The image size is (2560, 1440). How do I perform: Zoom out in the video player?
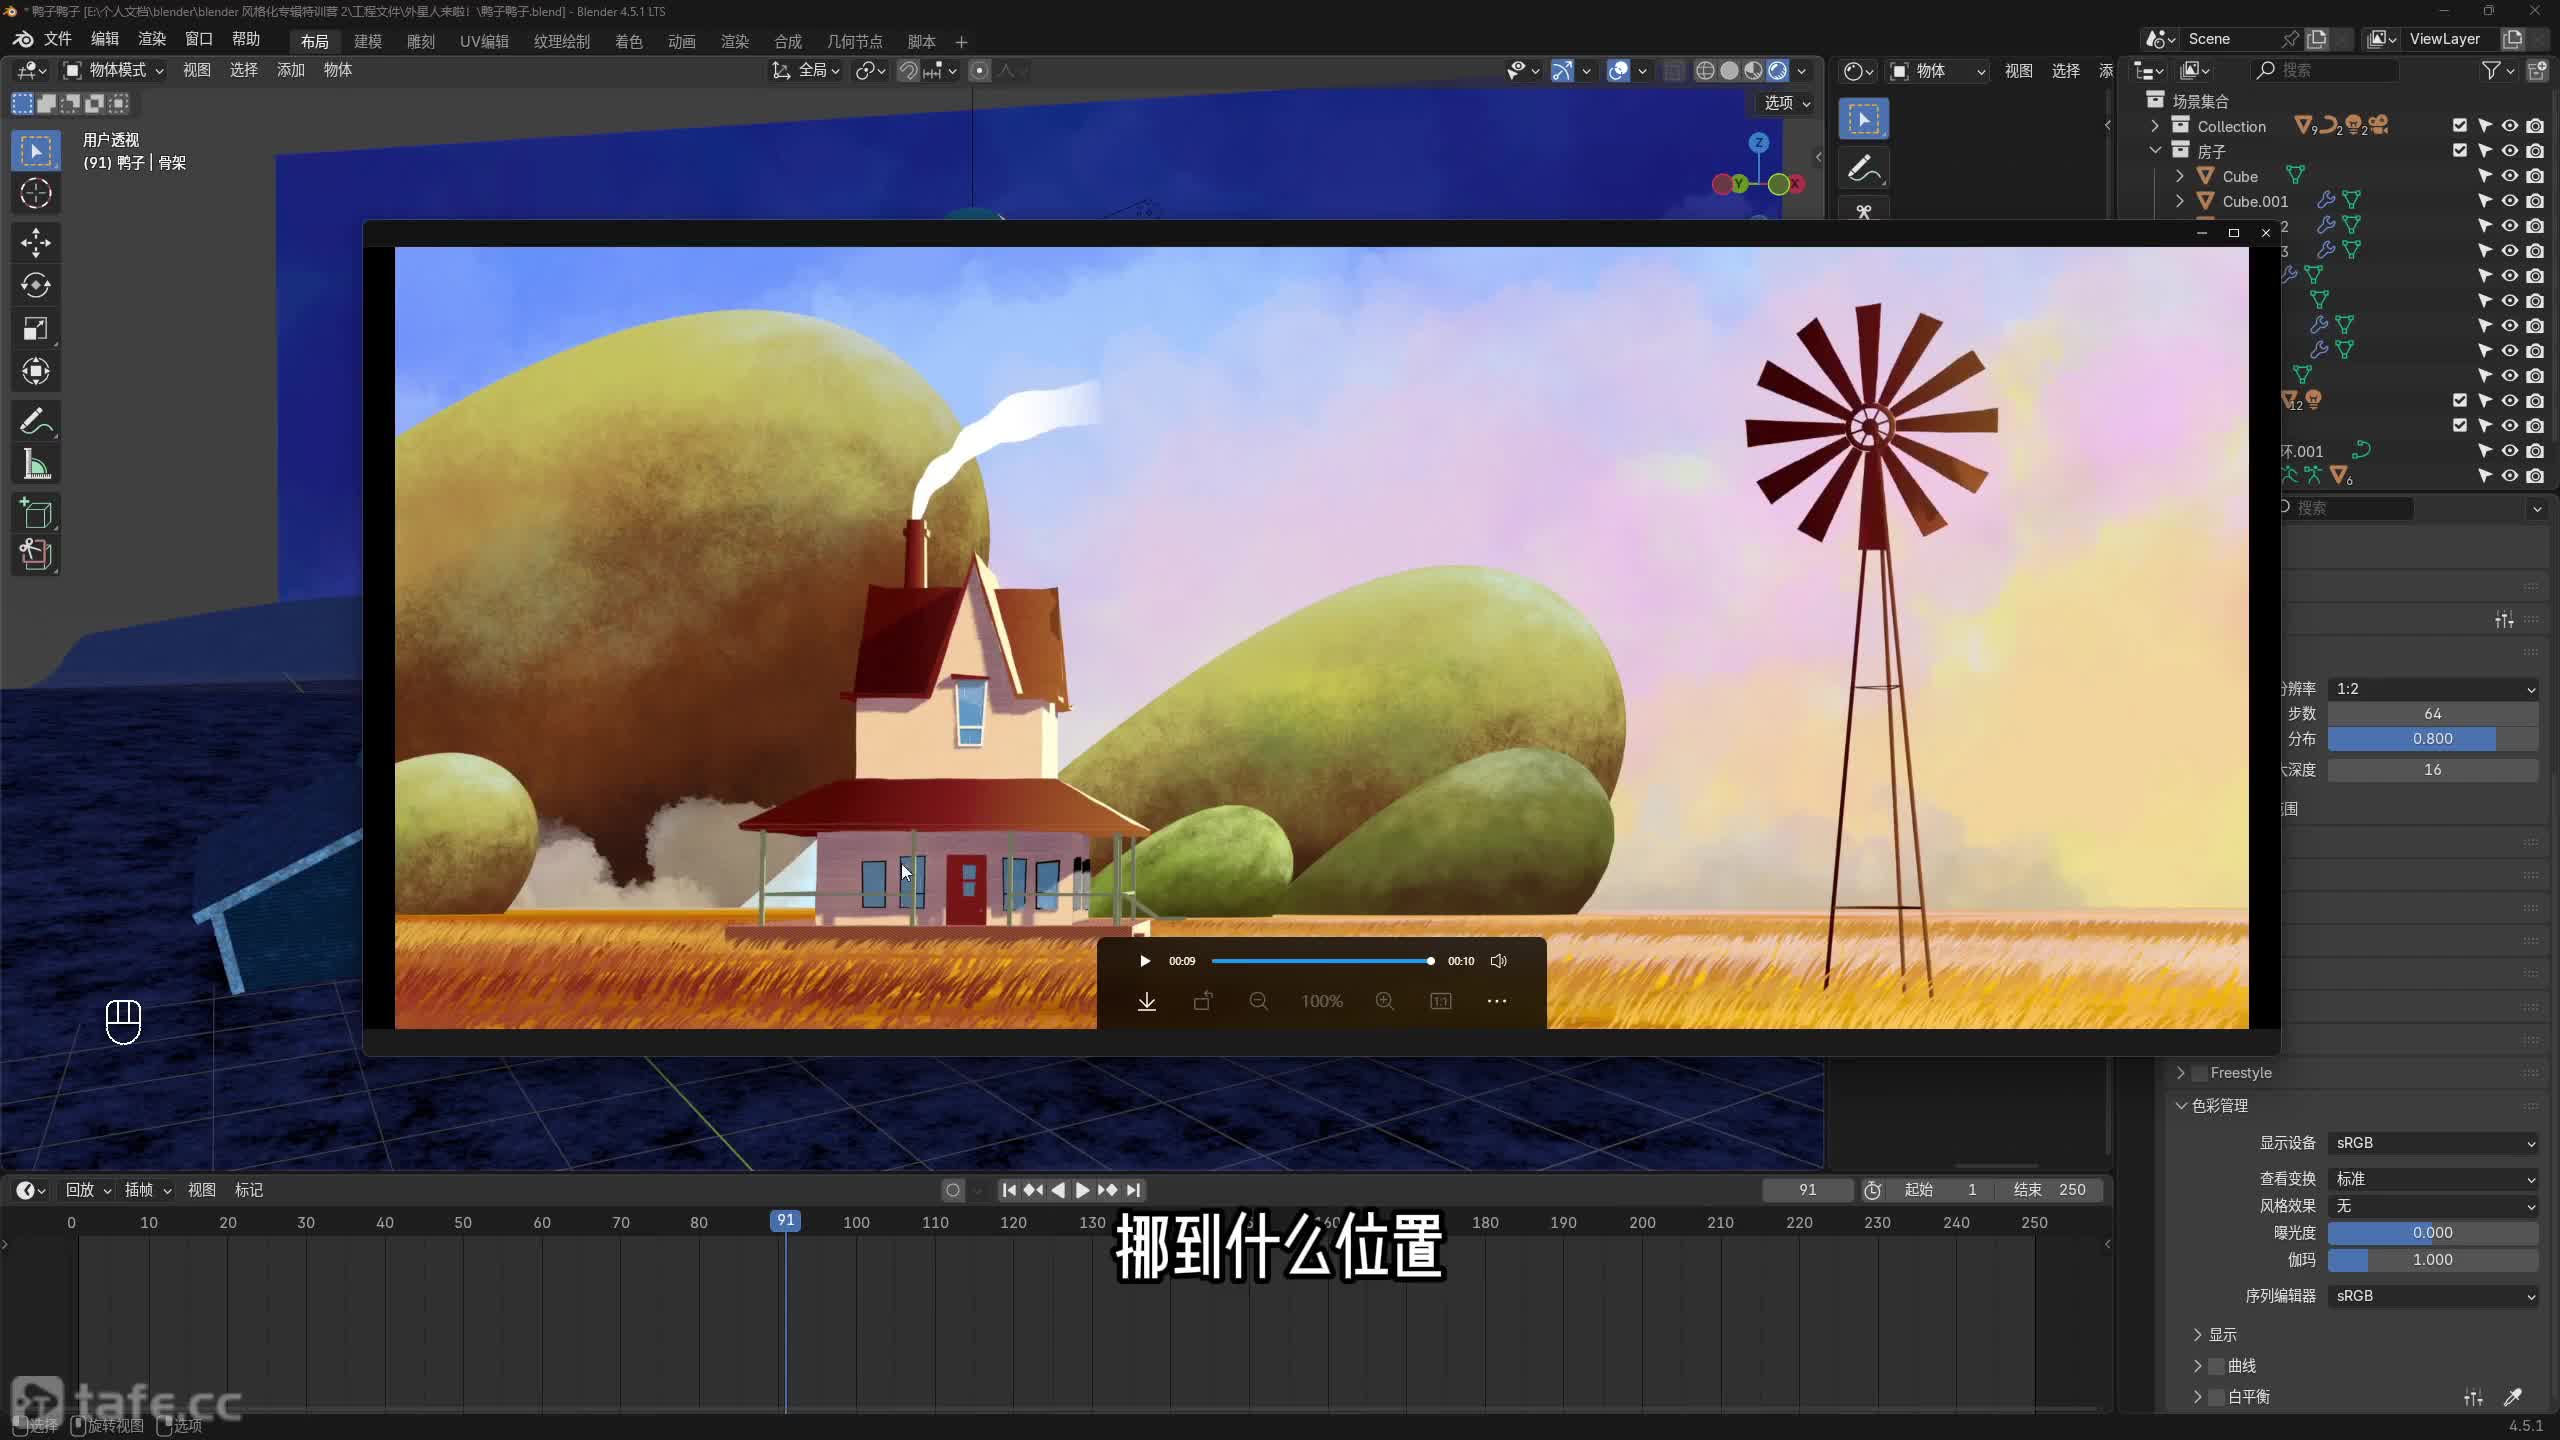coord(1259,1001)
